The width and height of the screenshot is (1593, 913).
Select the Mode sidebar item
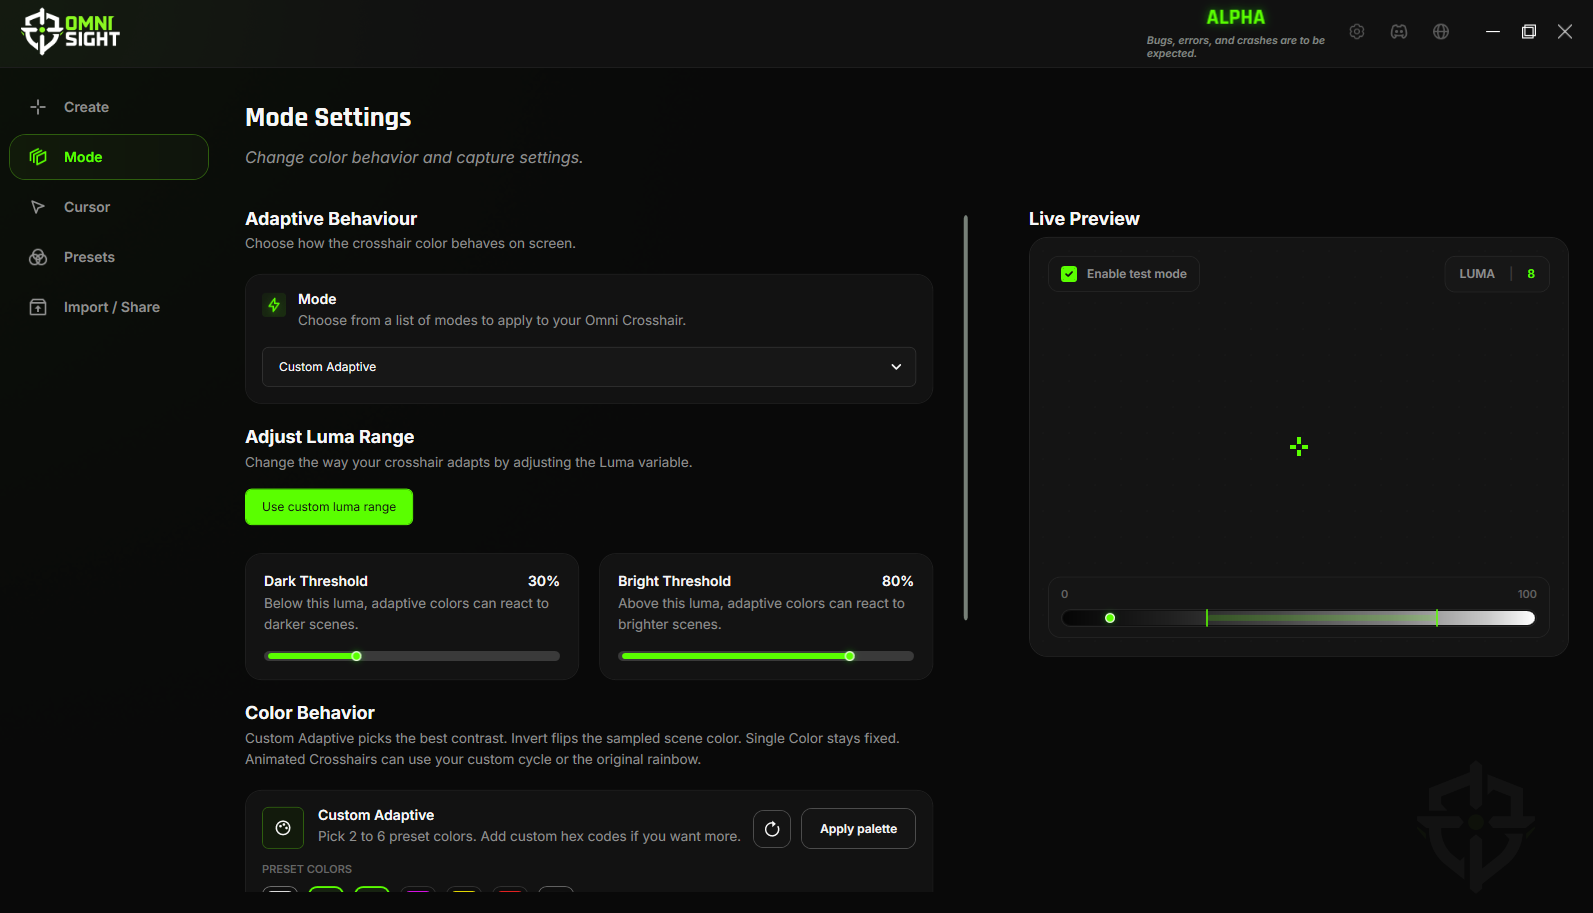click(x=109, y=157)
